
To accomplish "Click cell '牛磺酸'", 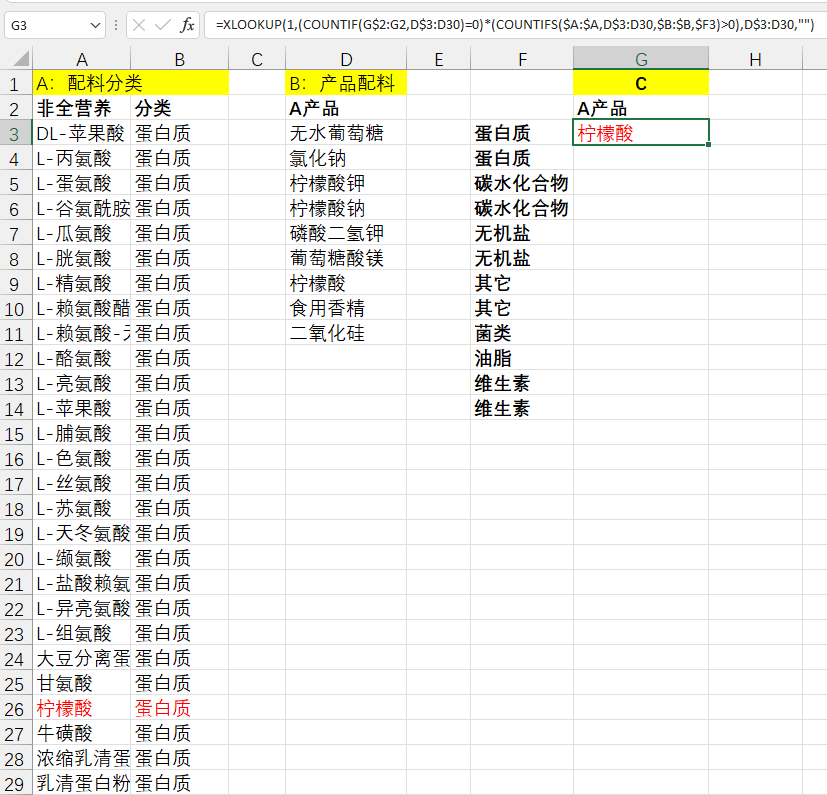I will pyautogui.click(x=81, y=733).
